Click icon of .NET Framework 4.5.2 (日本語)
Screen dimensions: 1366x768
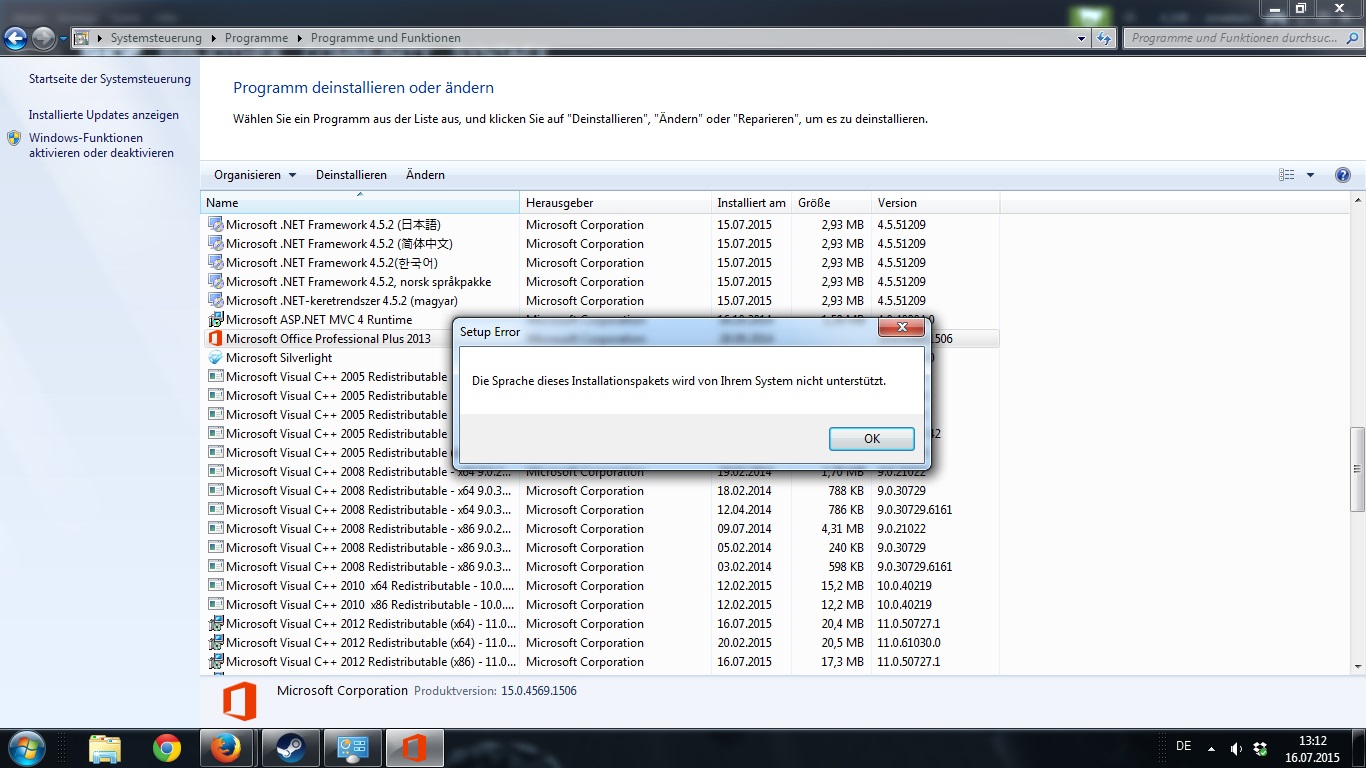(215, 225)
